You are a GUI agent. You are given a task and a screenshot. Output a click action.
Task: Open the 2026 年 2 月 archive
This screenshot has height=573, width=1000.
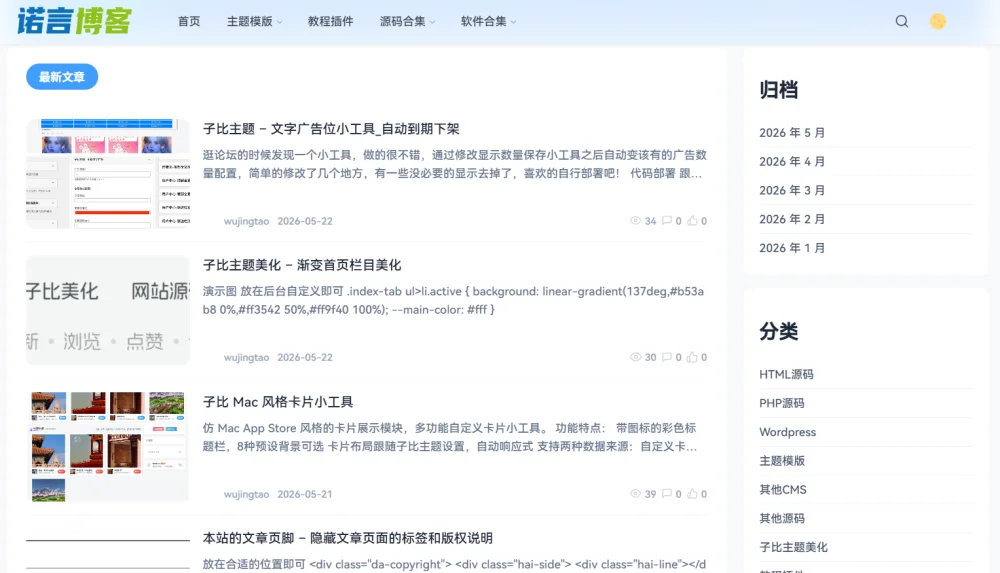pyautogui.click(x=792, y=219)
